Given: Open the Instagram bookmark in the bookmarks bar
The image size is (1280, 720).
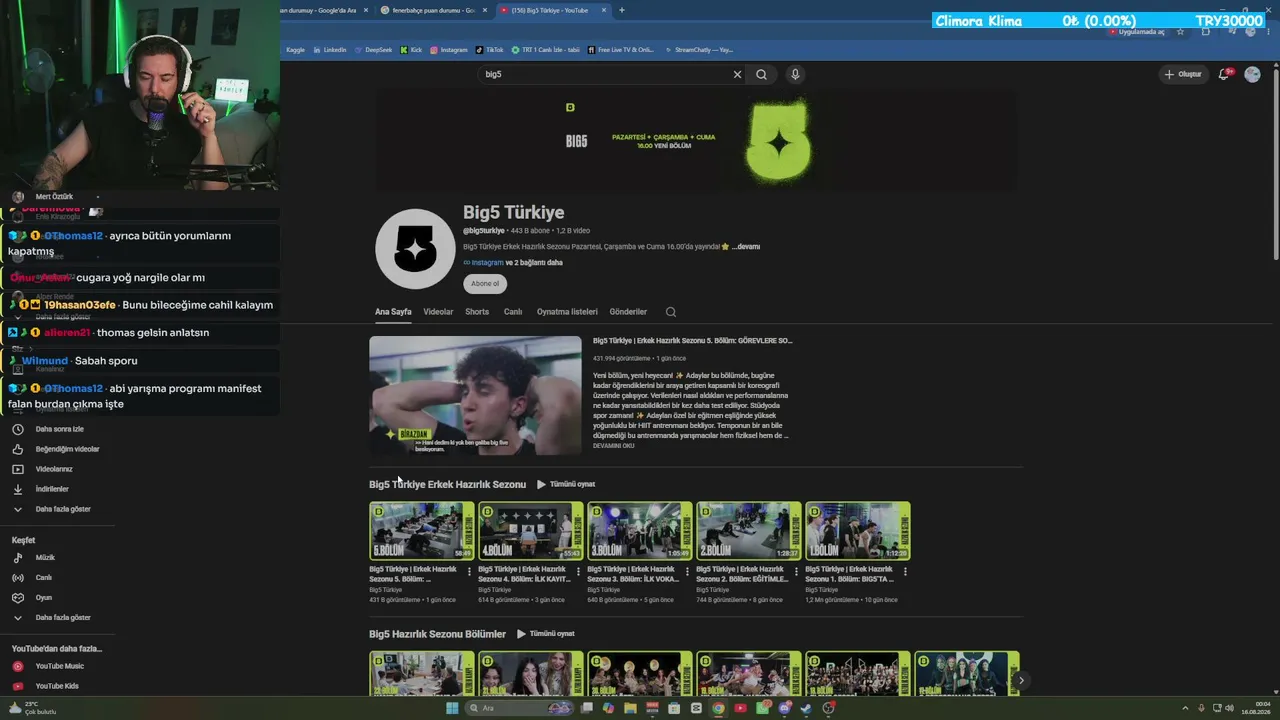Looking at the screenshot, I should pyautogui.click(x=449, y=49).
